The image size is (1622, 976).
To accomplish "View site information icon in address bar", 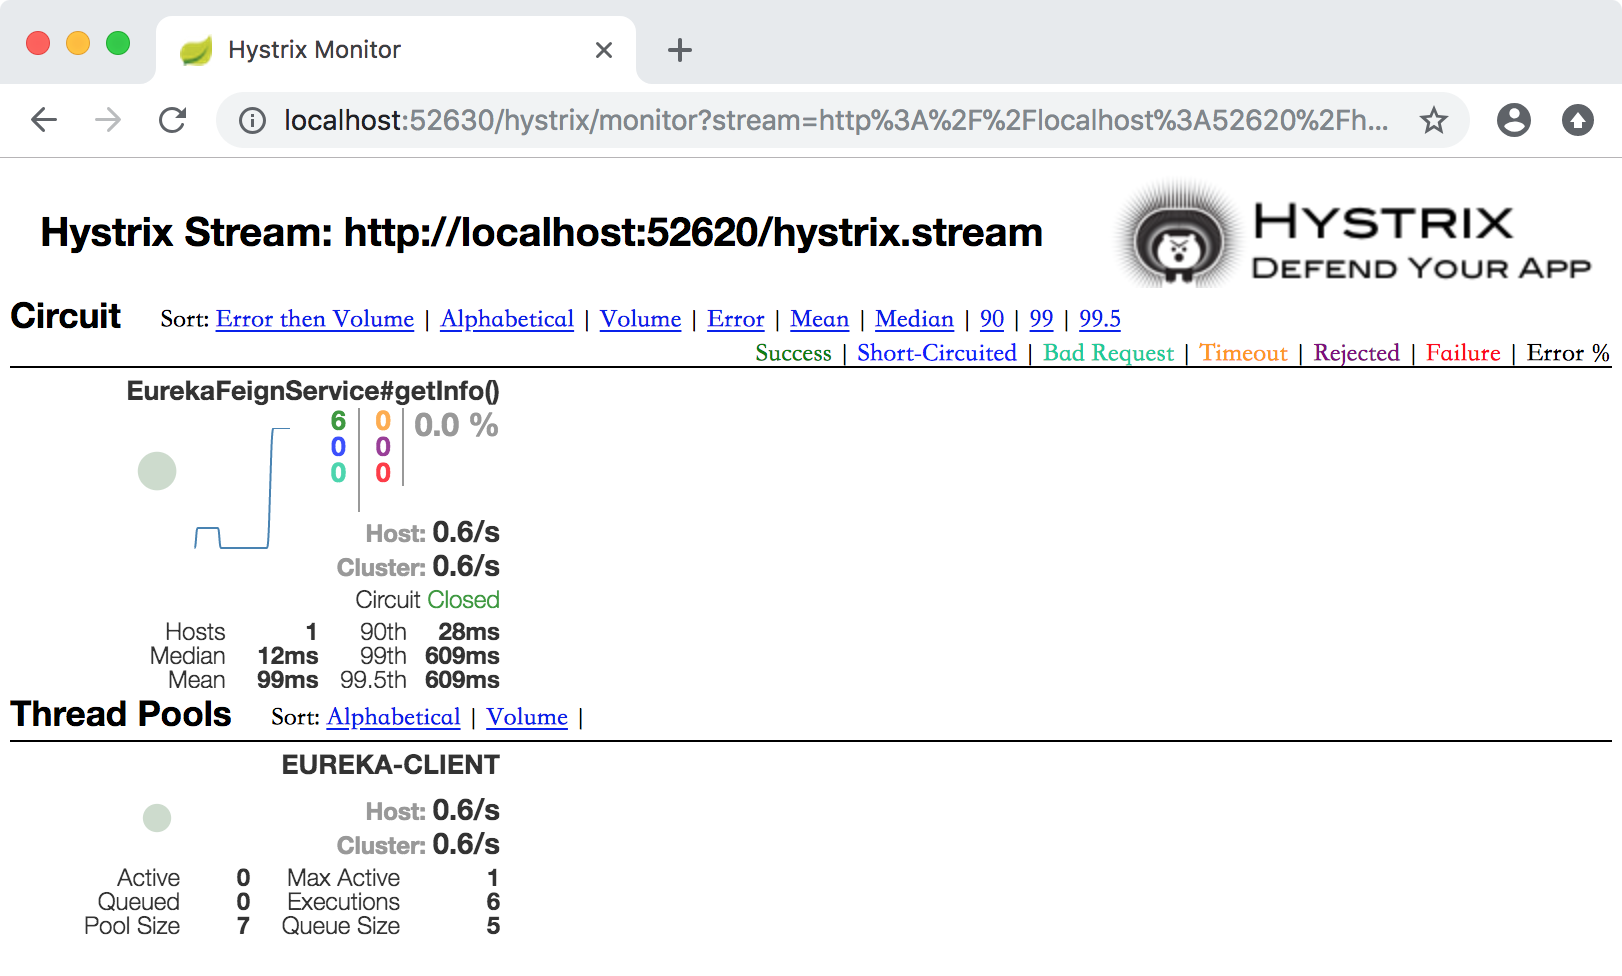I will 252,121.
